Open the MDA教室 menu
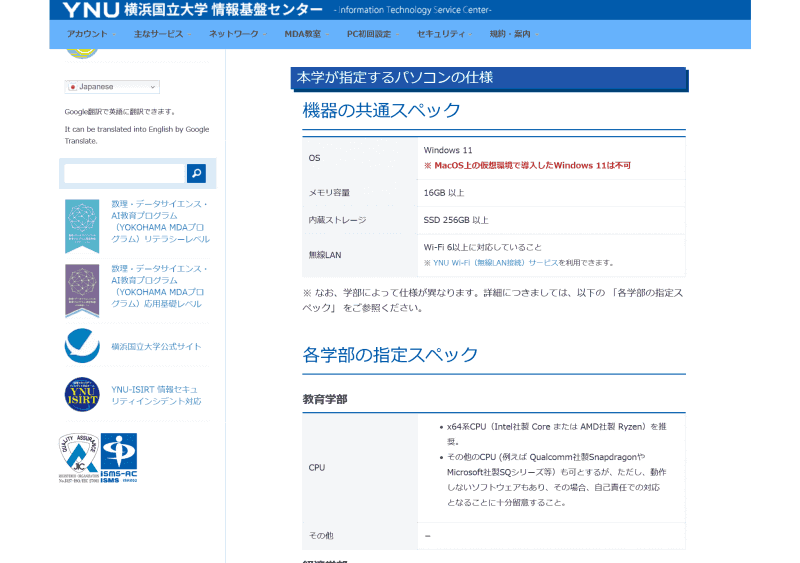Screen dimensions: 800x563 [306, 34]
